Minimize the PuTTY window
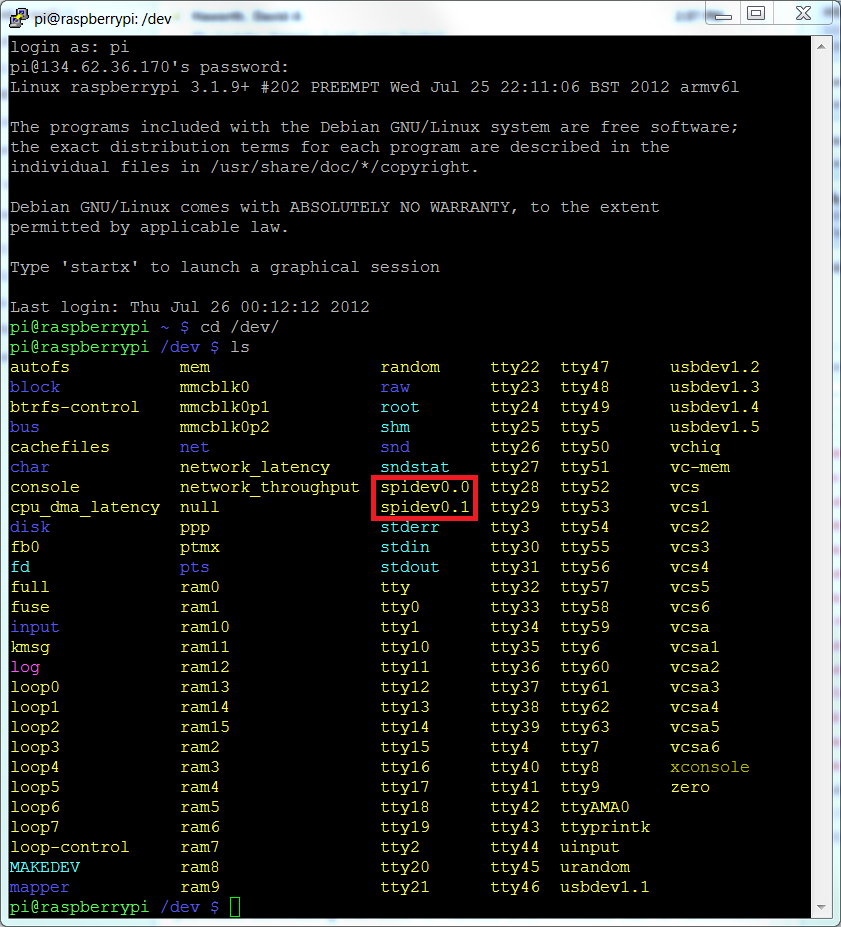The image size is (841, 927). click(x=723, y=14)
